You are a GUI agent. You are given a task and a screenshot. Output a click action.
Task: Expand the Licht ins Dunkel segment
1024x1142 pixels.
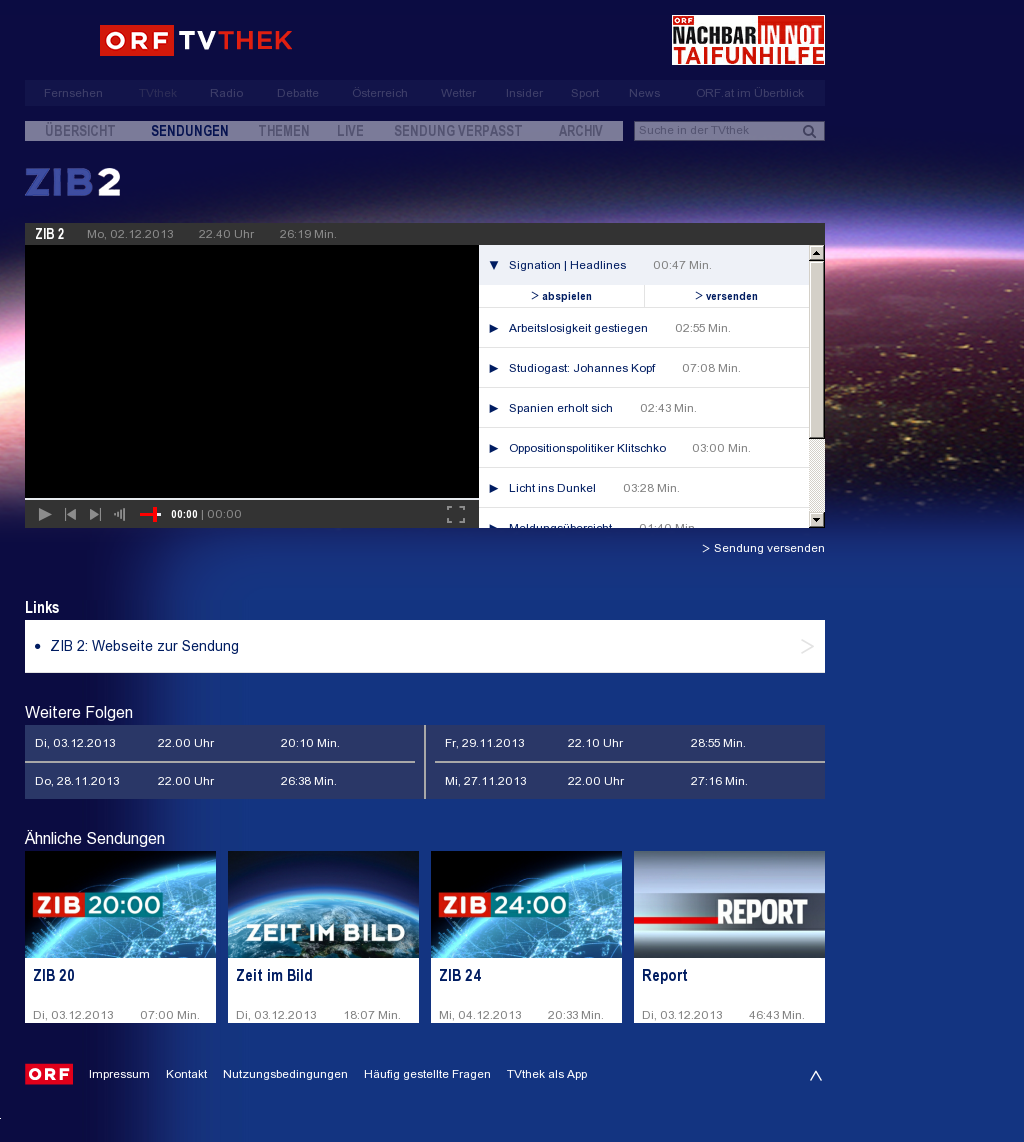coord(494,488)
